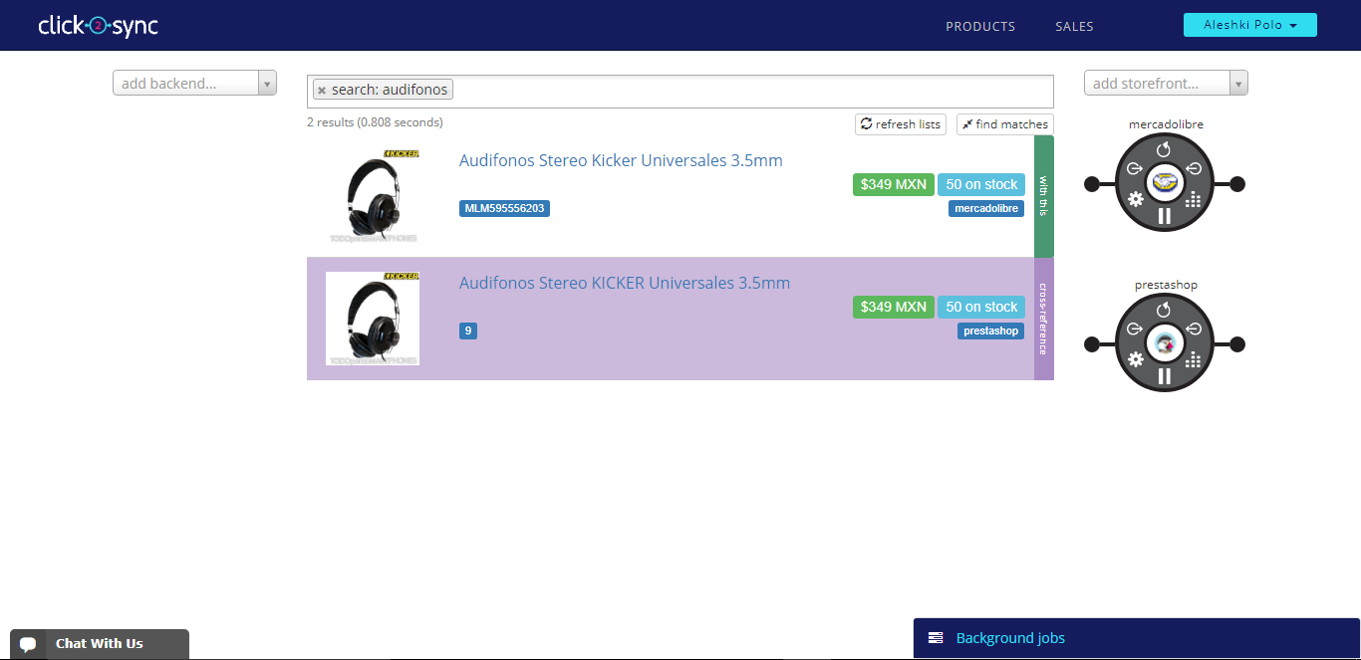
Task: Click the refresh arrow on prestashop wheel
Action: click(x=1163, y=310)
